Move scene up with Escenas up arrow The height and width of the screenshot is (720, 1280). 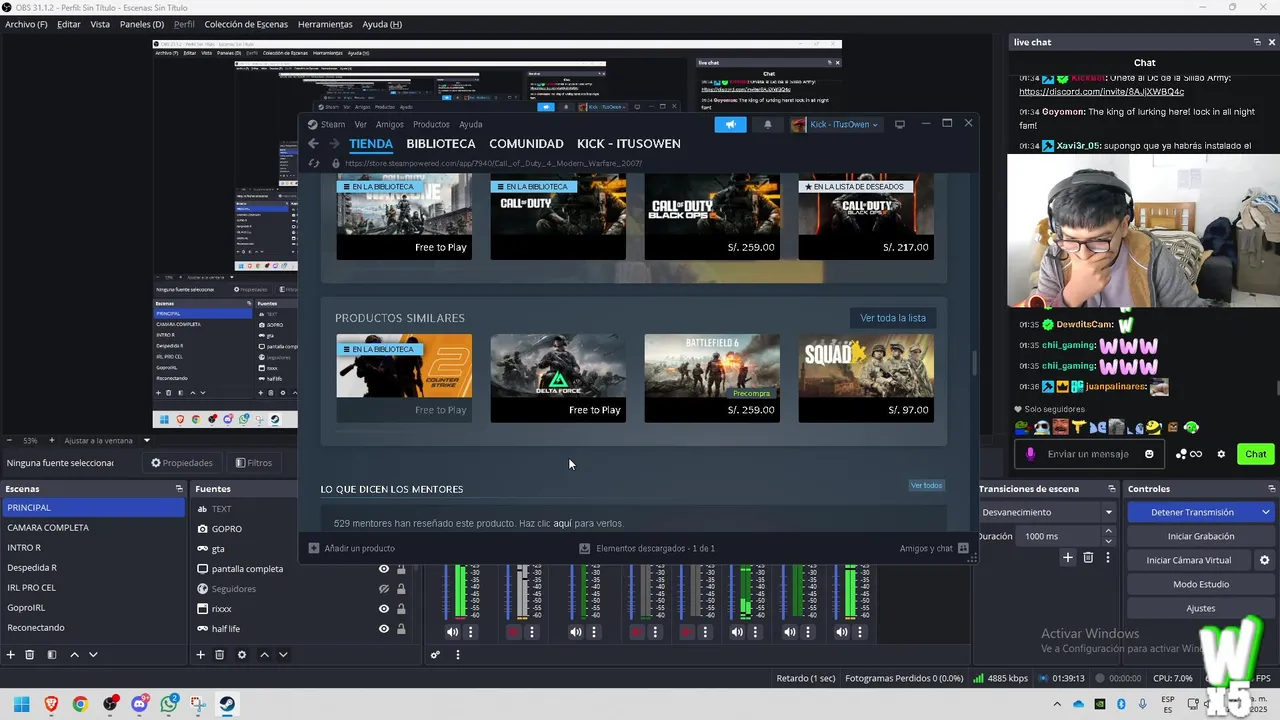tap(74, 655)
